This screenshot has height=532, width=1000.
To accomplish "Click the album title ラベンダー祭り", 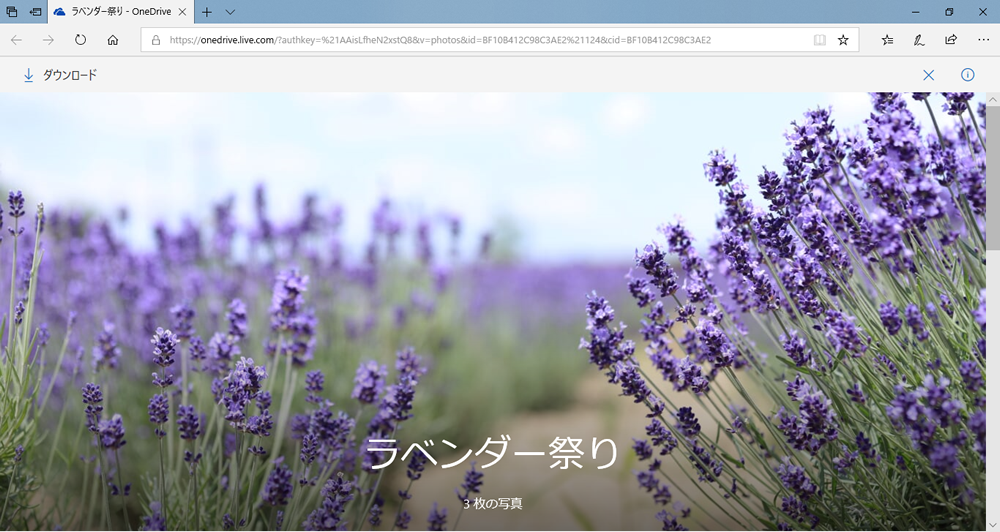I will (x=492, y=453).
